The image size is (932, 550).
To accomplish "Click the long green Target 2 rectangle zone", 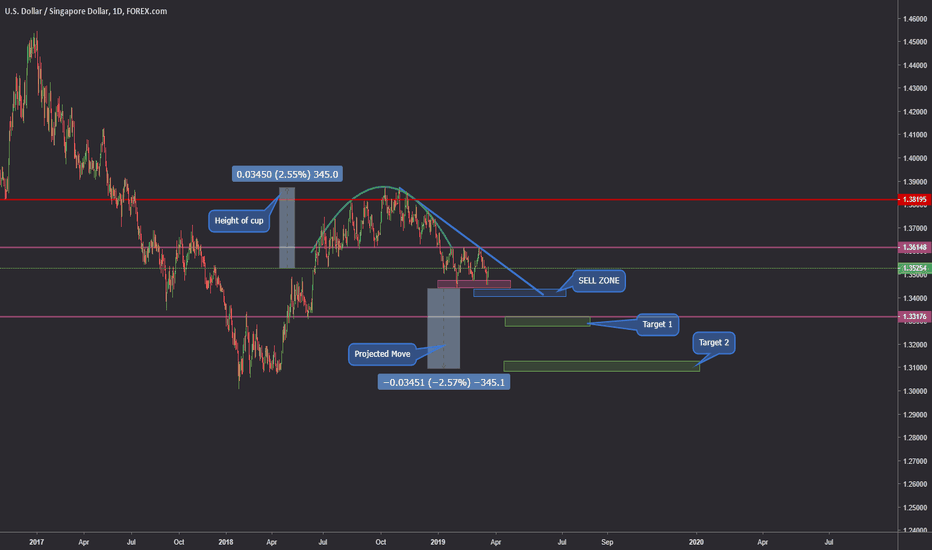I will coord(602,366).
